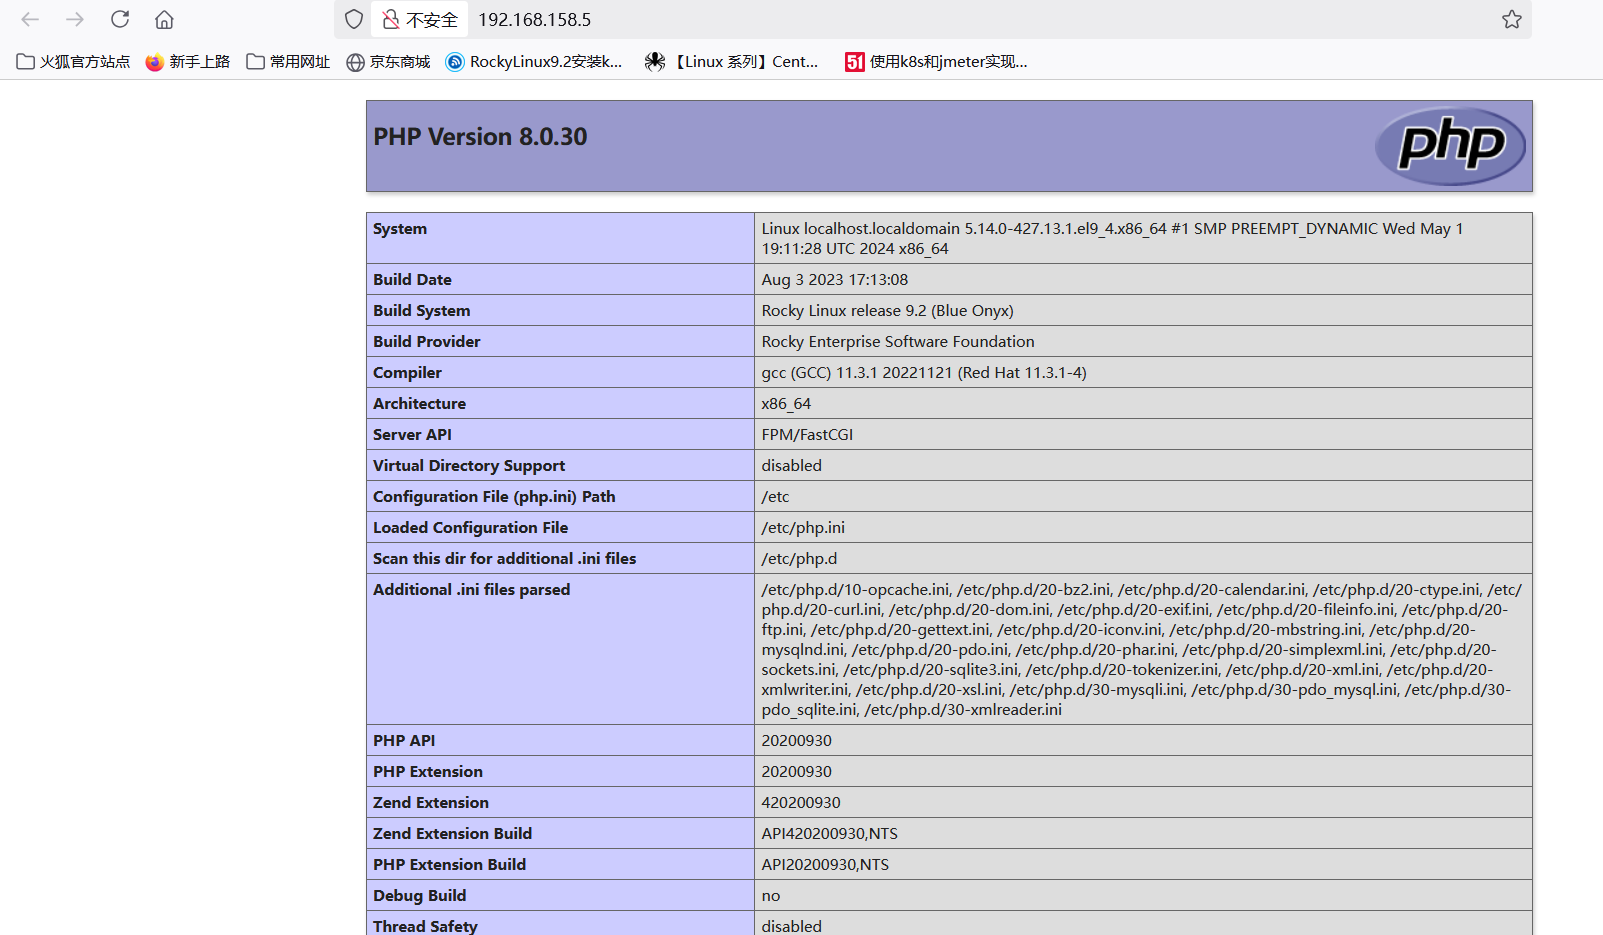Open the 使用k8s和jmeter实现... bookmark

tap(937, 62)
